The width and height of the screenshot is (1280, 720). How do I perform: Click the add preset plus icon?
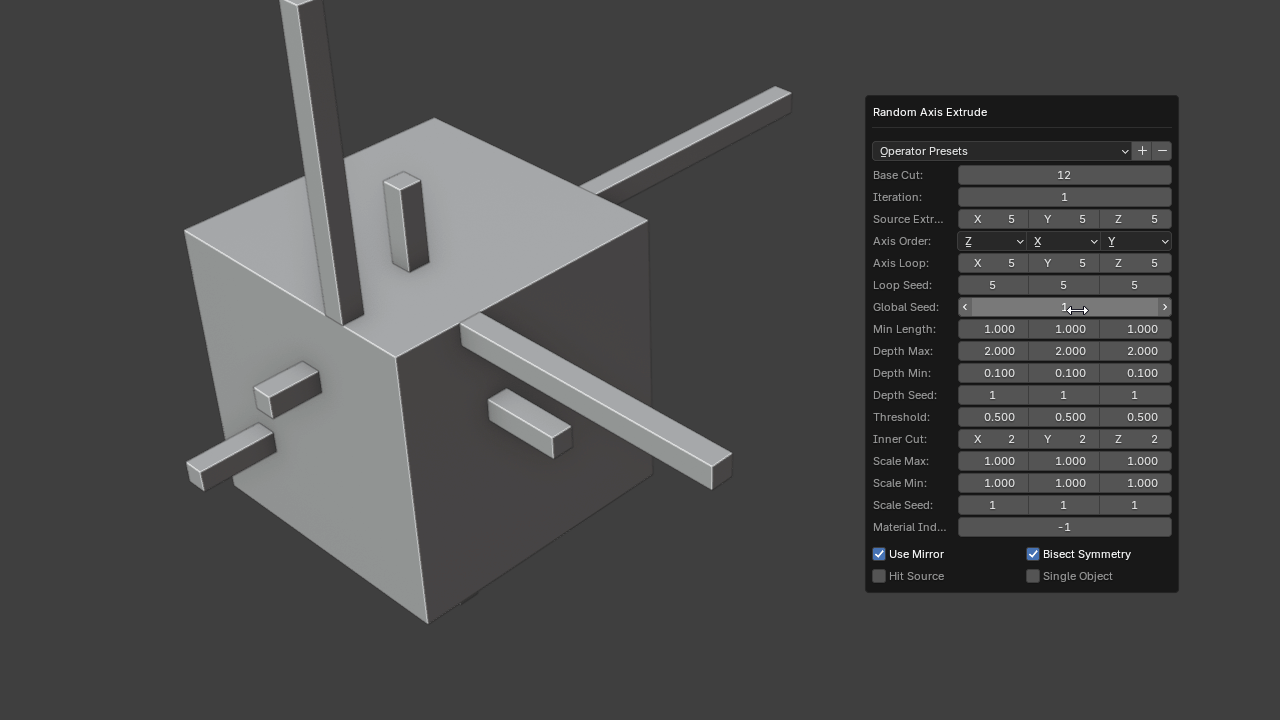1142,151
